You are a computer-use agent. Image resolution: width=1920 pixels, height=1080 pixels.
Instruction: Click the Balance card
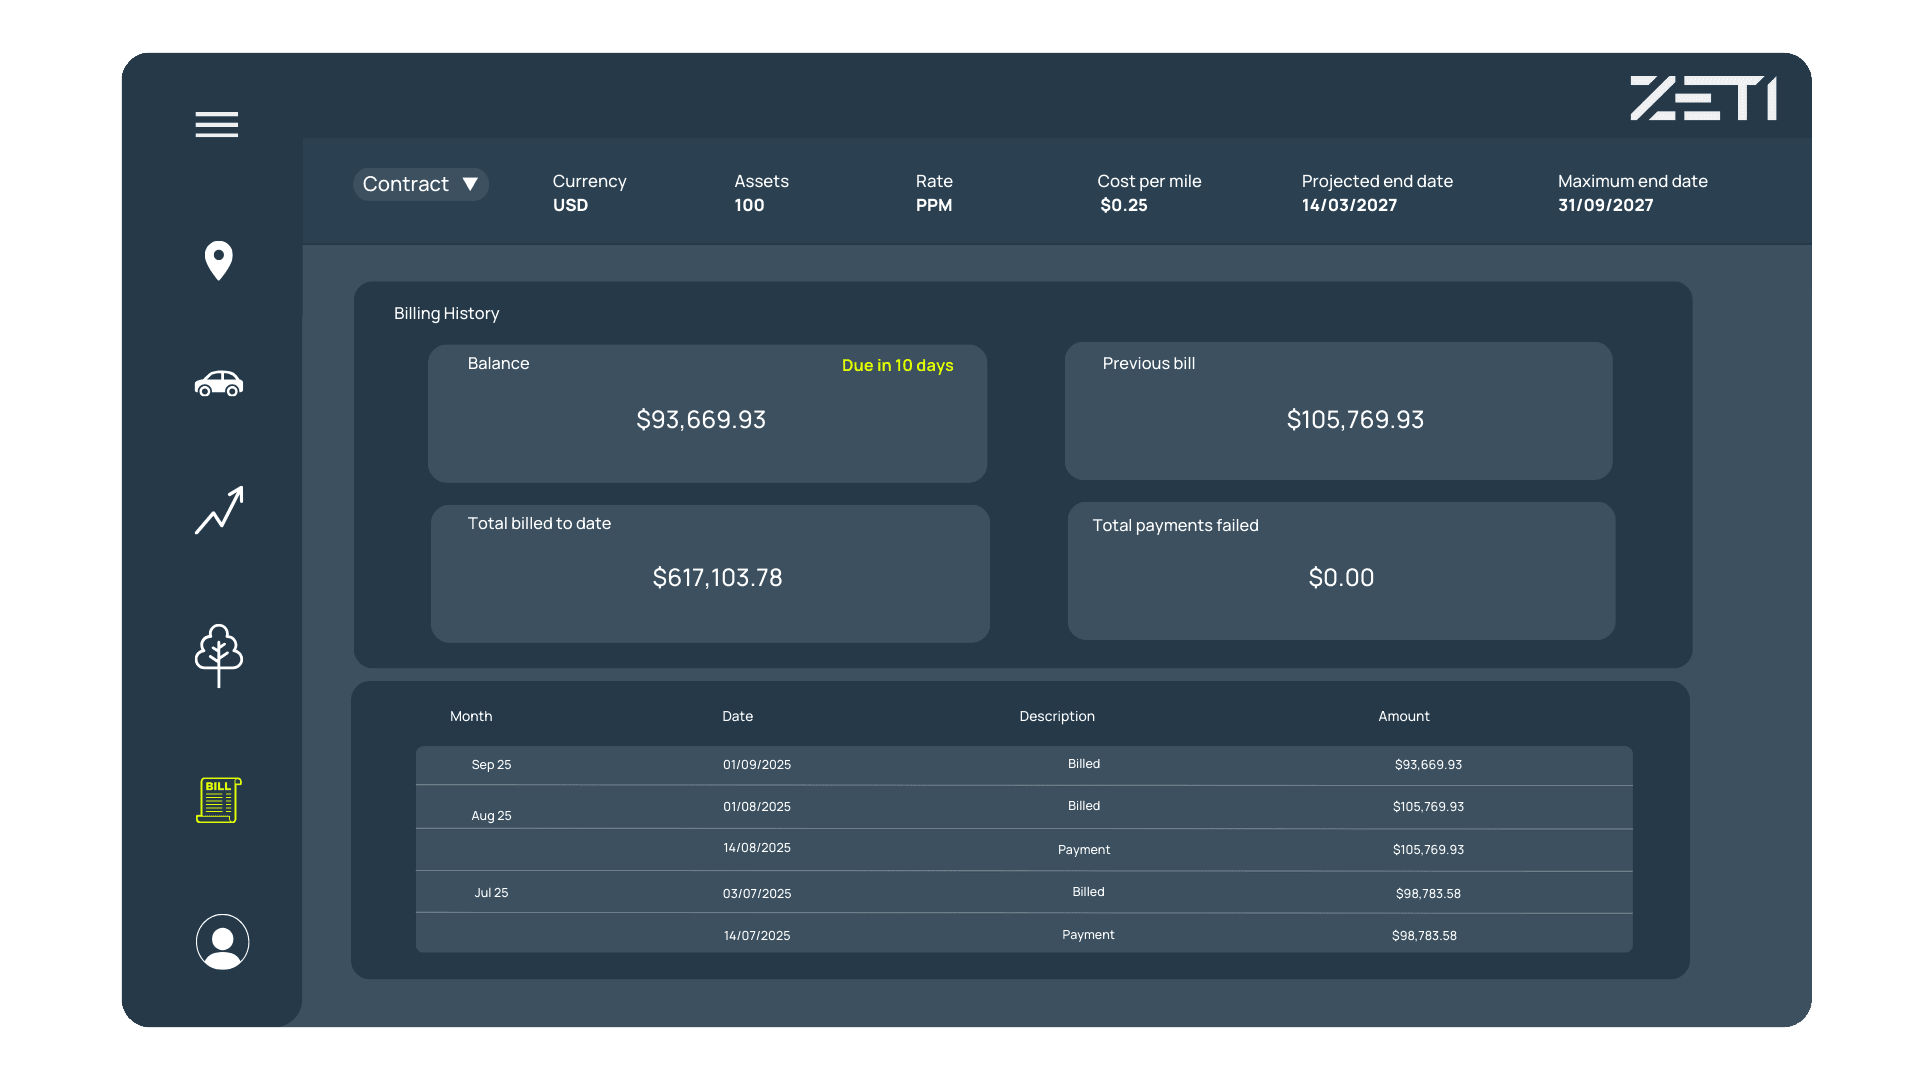707,413
